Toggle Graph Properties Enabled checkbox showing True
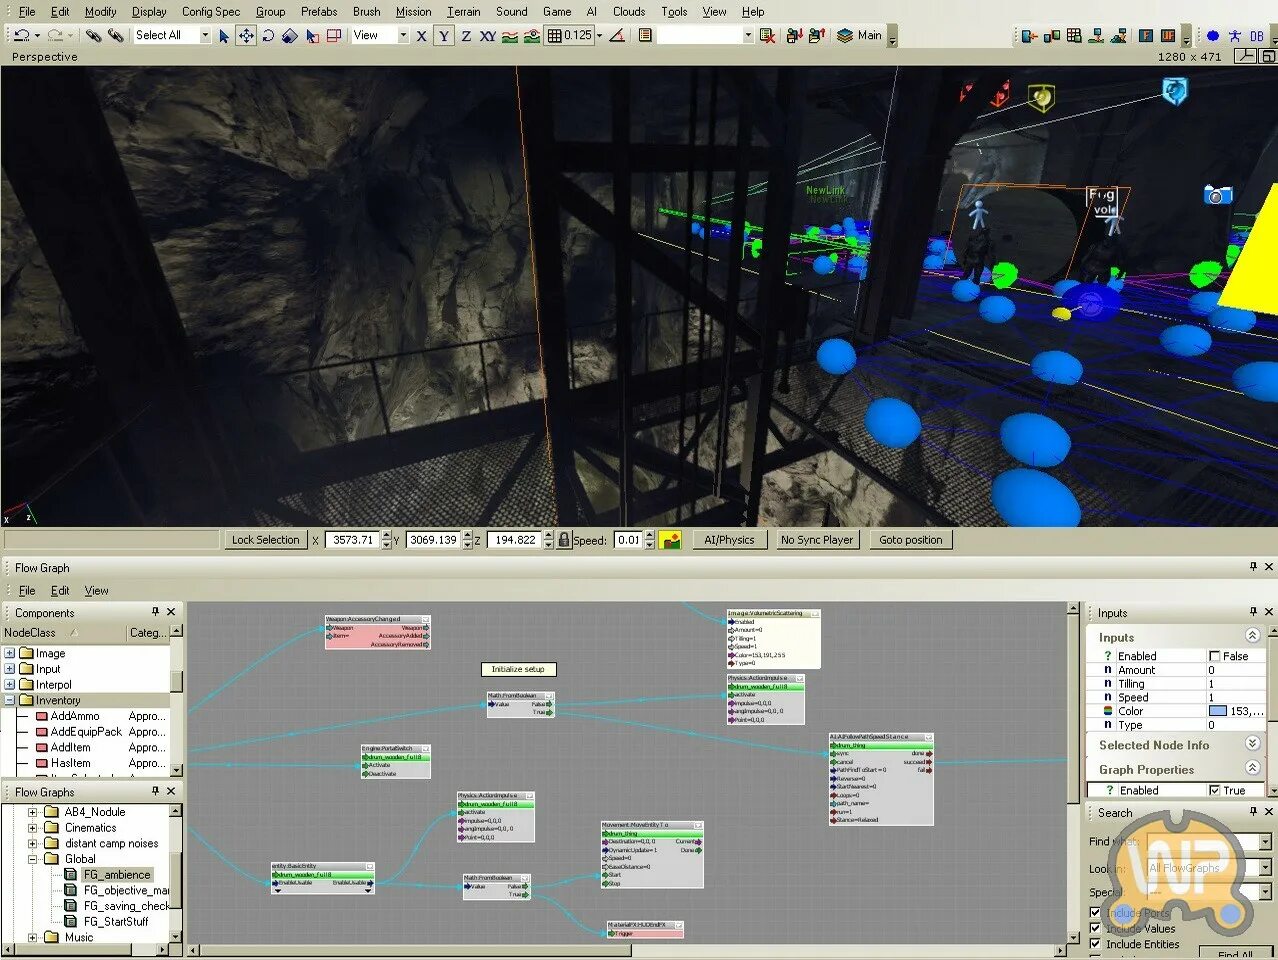The width and height of the screenshot is (1278, 960). [x=1215, y=790]
